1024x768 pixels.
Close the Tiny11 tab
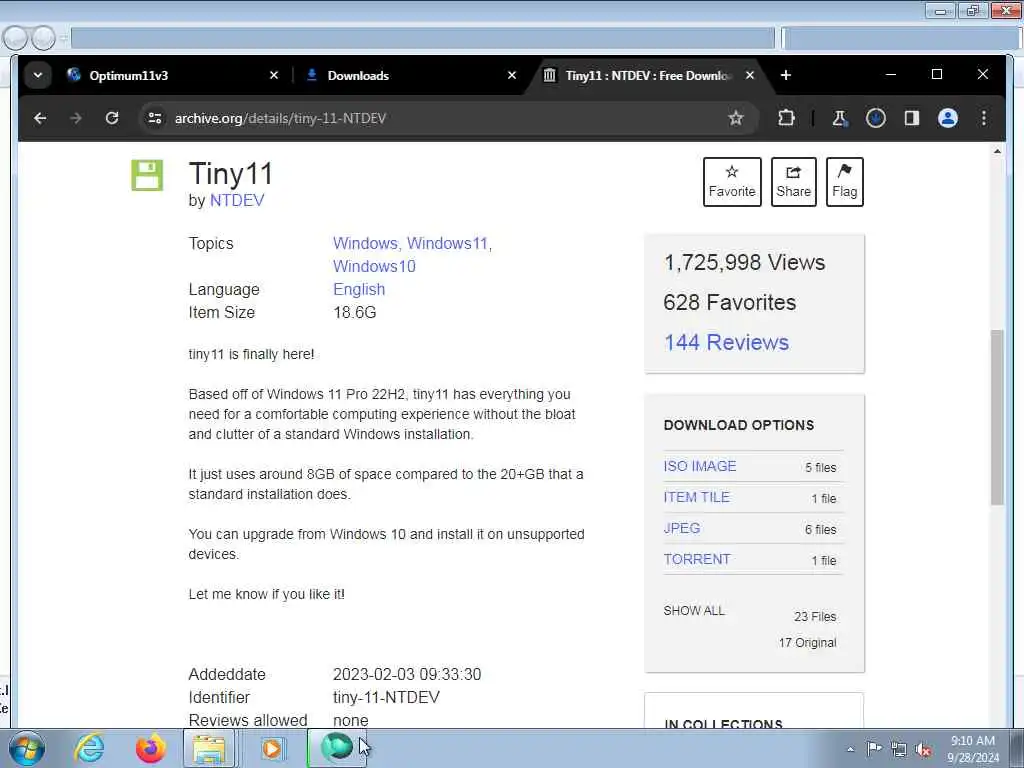(750, 76)
